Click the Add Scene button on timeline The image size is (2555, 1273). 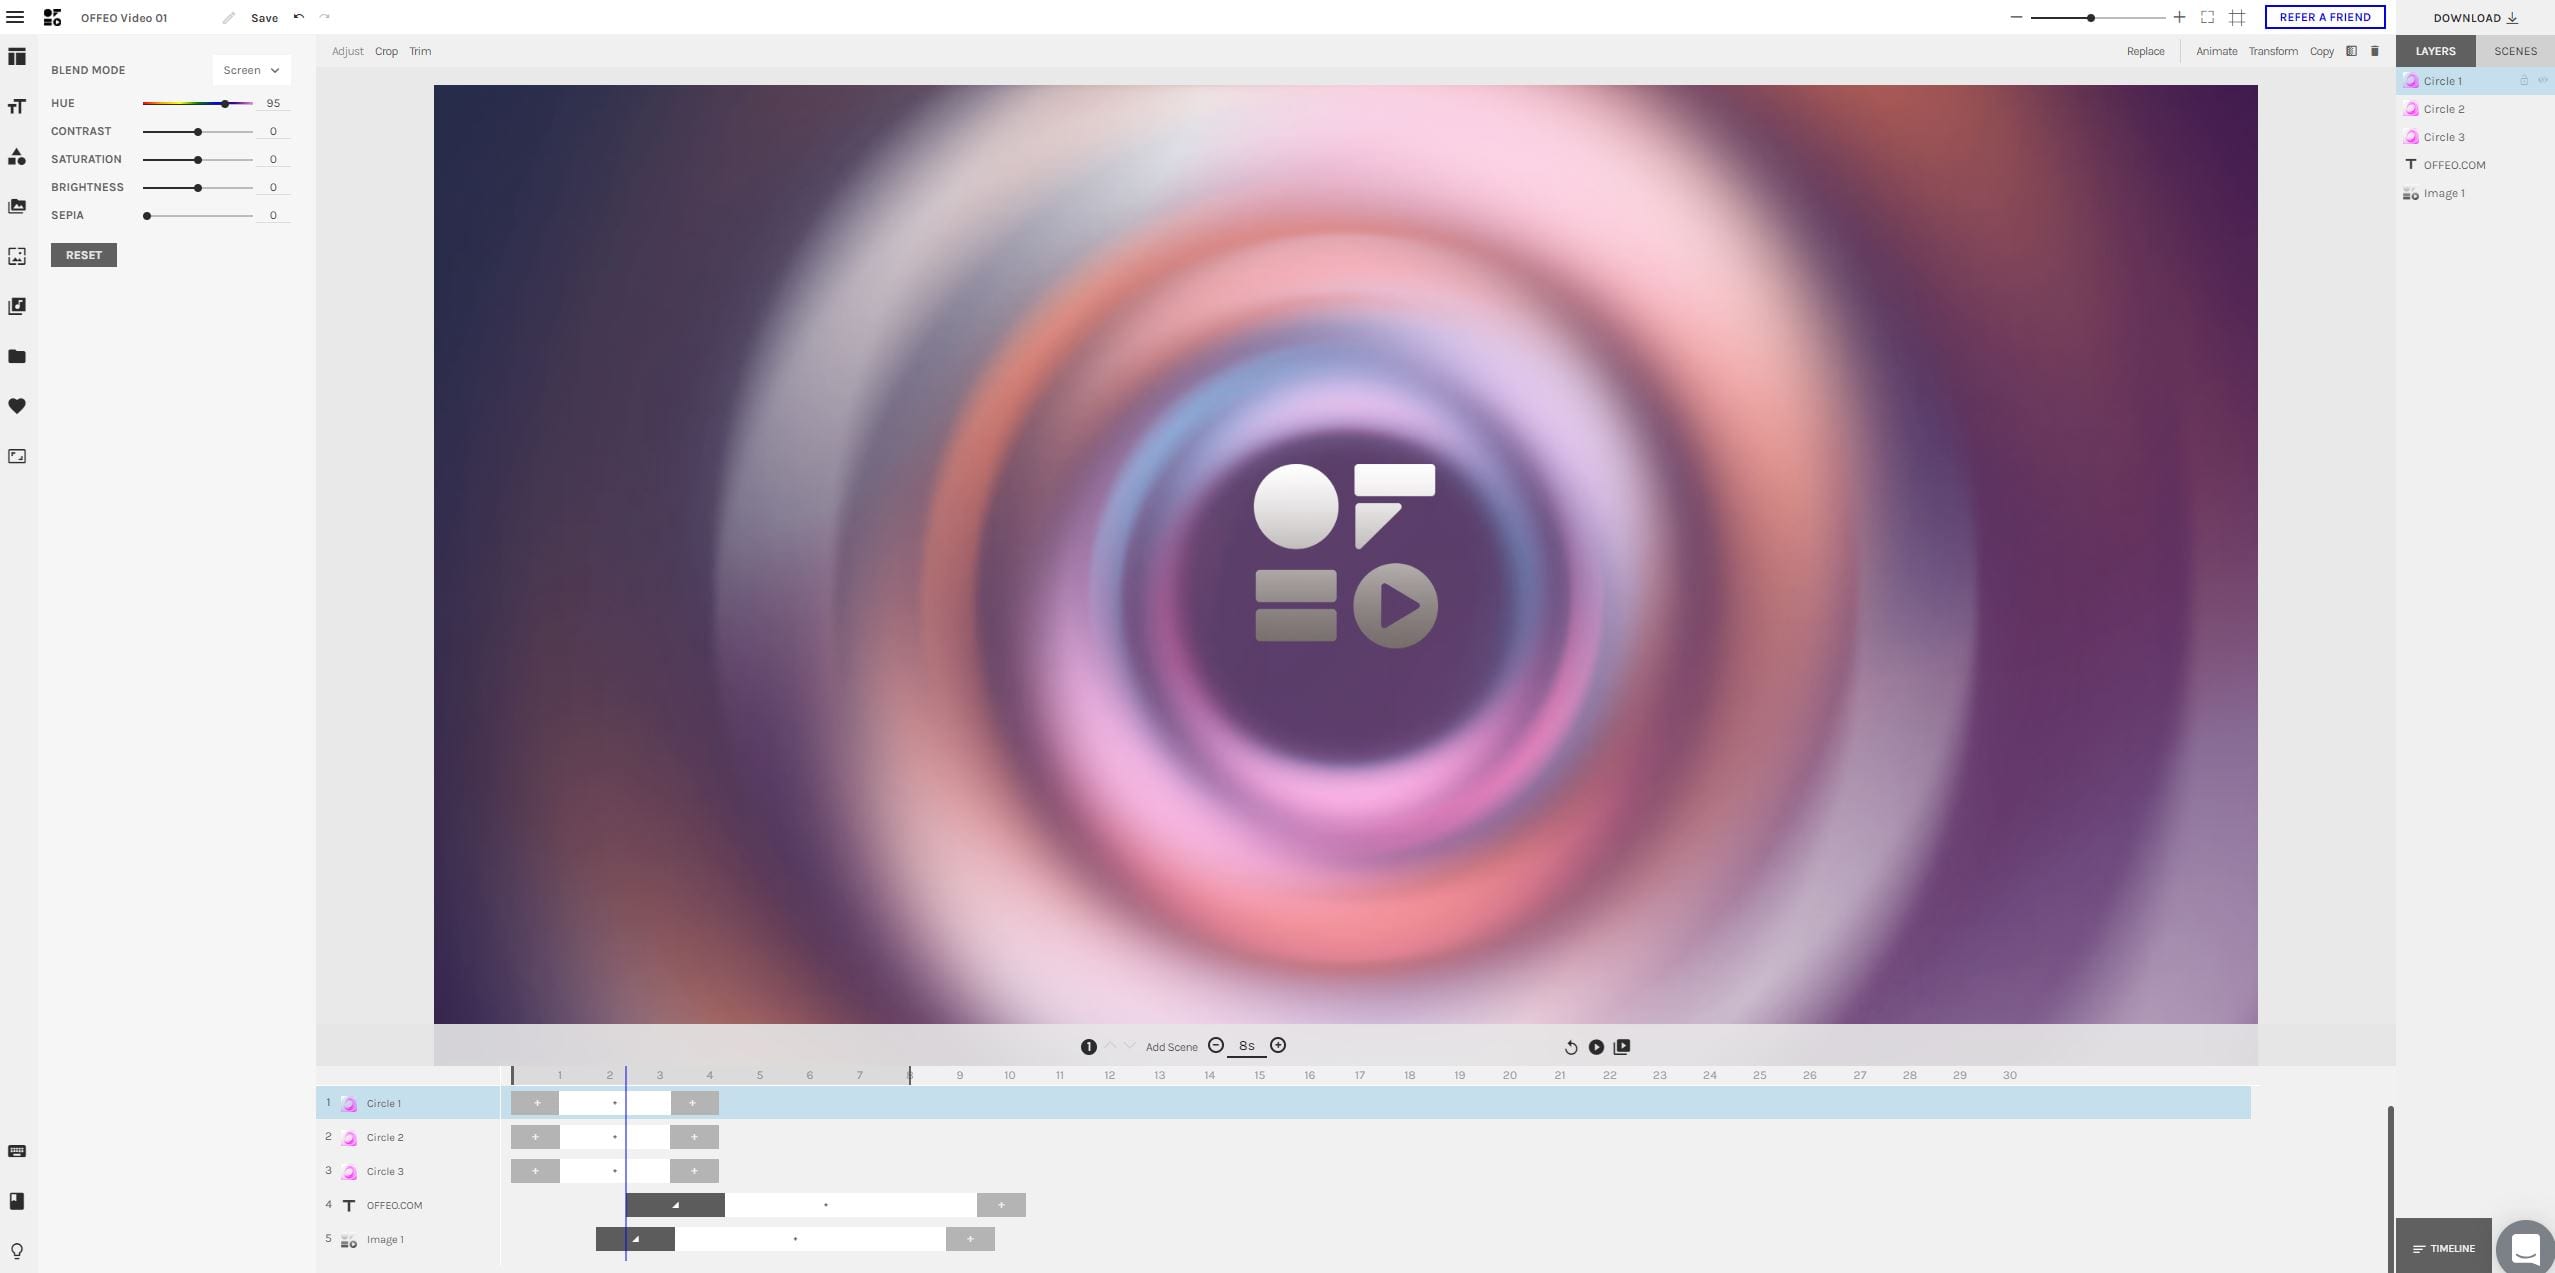(1170, 1046)
